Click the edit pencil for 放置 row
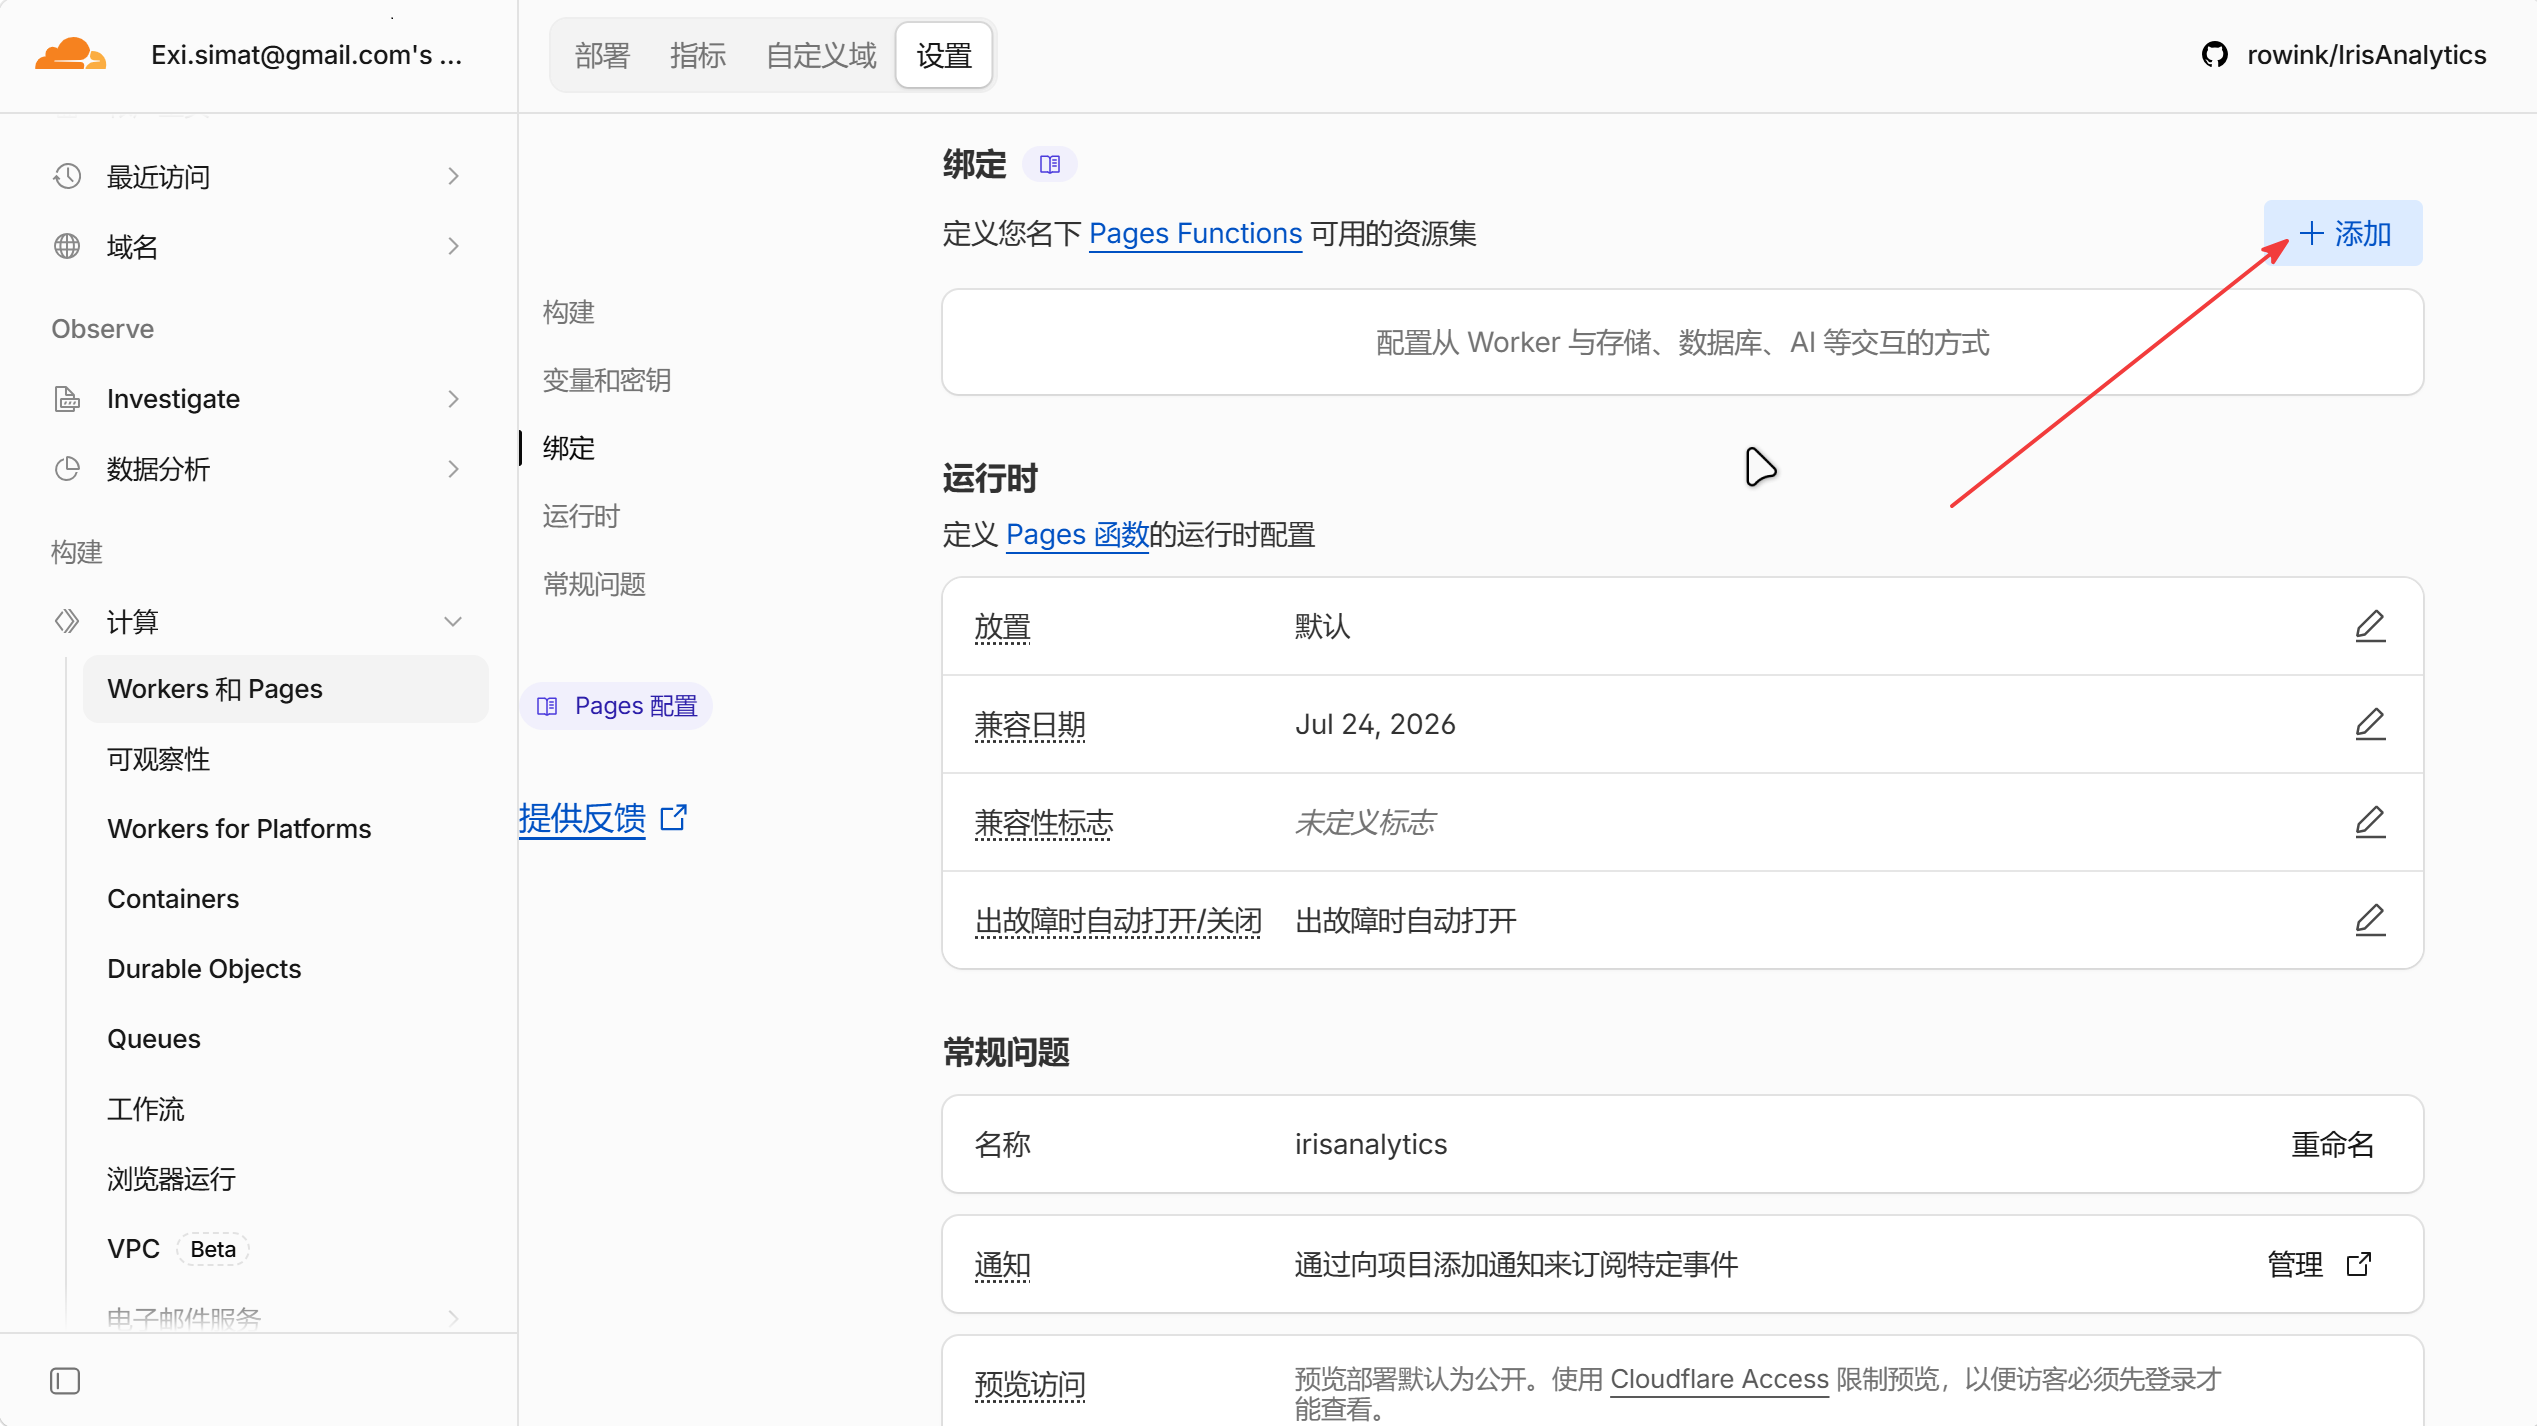The image size is (2537, 1426). (x=2370, y=626)
